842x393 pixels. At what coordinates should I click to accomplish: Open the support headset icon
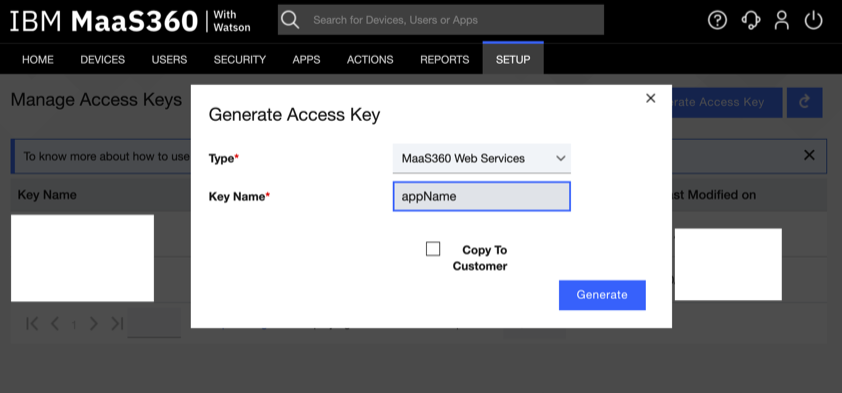tap(750, 20)
